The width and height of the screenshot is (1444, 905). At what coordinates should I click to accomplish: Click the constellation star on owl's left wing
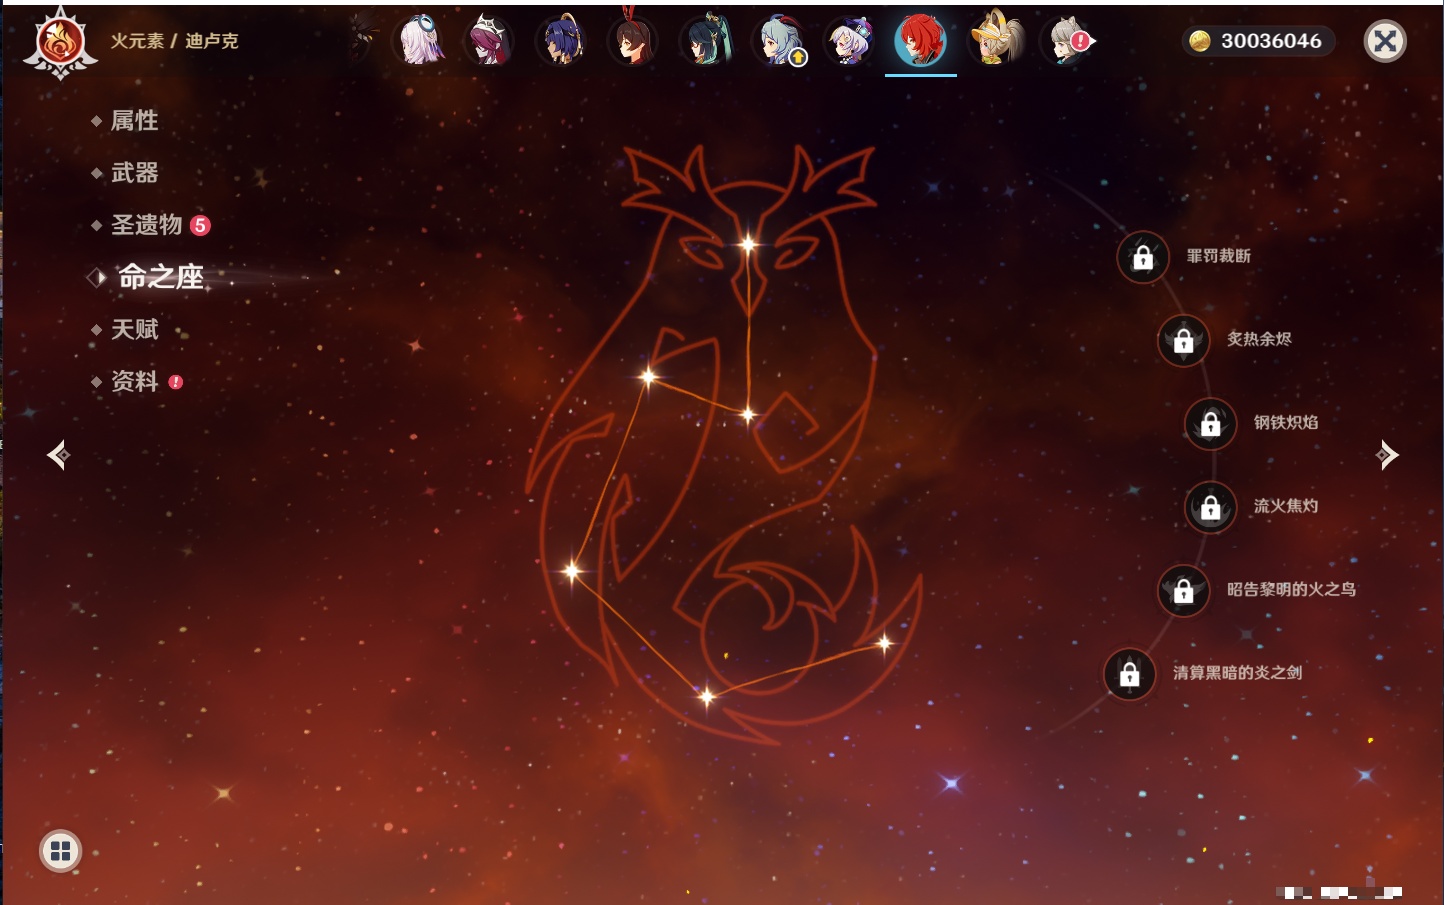(x=648, y=376)
